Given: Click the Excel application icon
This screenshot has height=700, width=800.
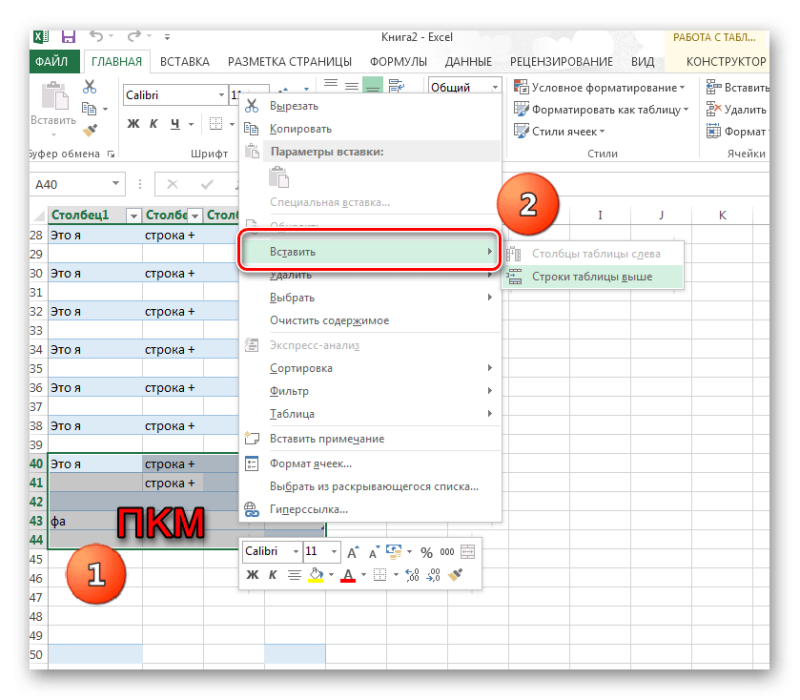Looking at the screenshot, I should 41,37.
